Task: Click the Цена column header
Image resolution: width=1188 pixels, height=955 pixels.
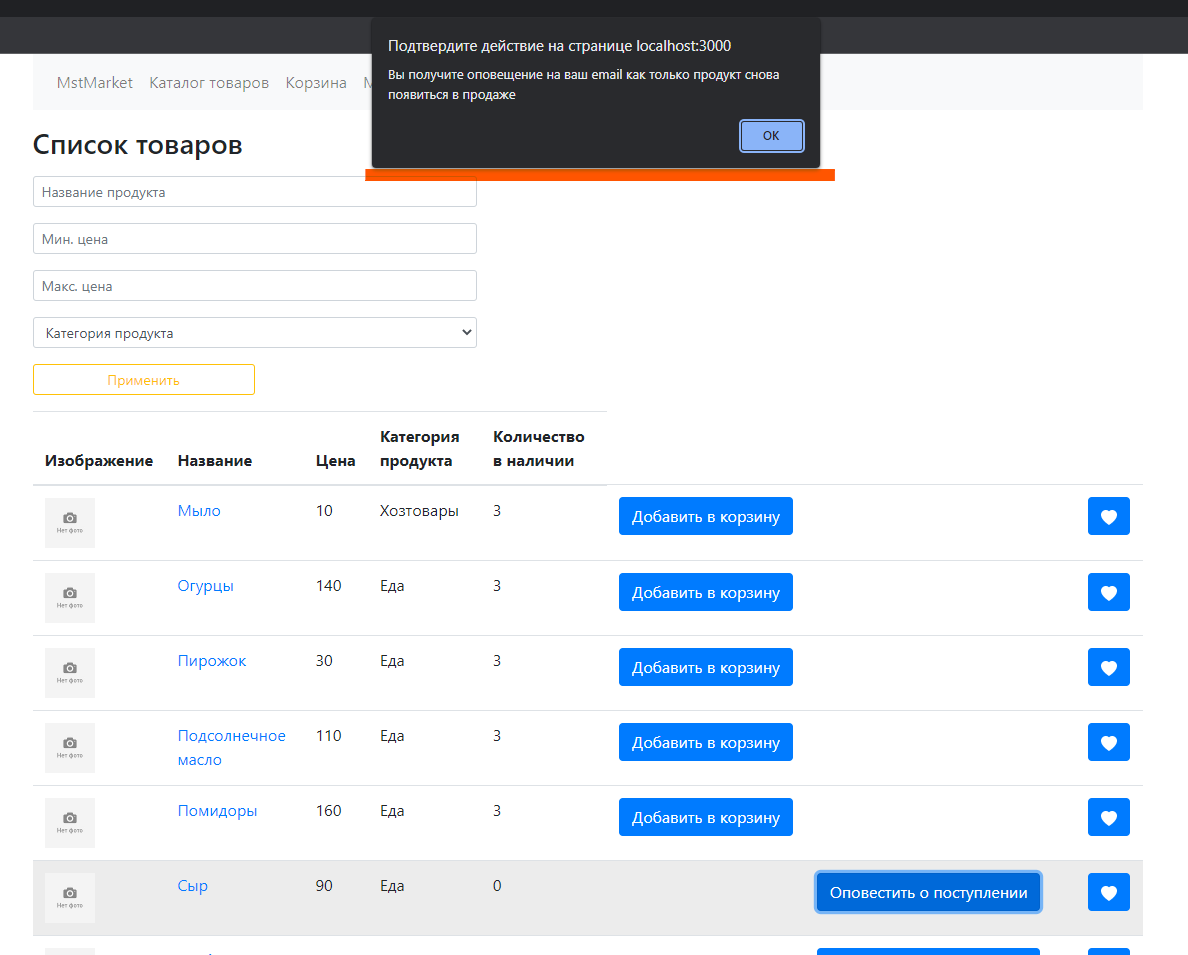Action: click(336, 461)
